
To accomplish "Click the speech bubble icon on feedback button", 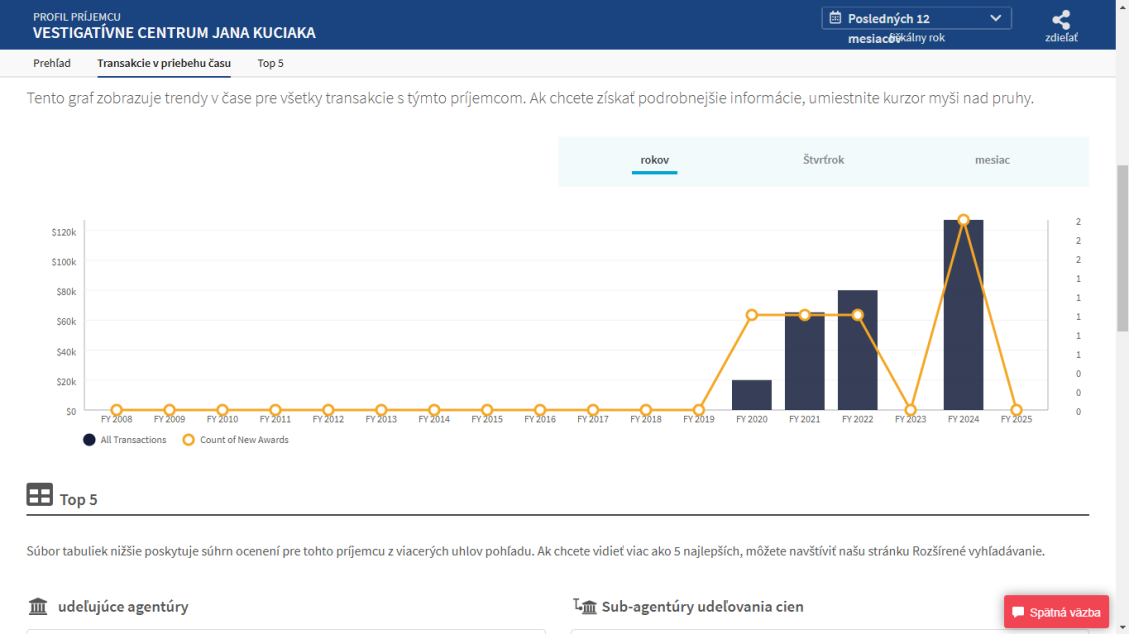I will (1018, 612).
